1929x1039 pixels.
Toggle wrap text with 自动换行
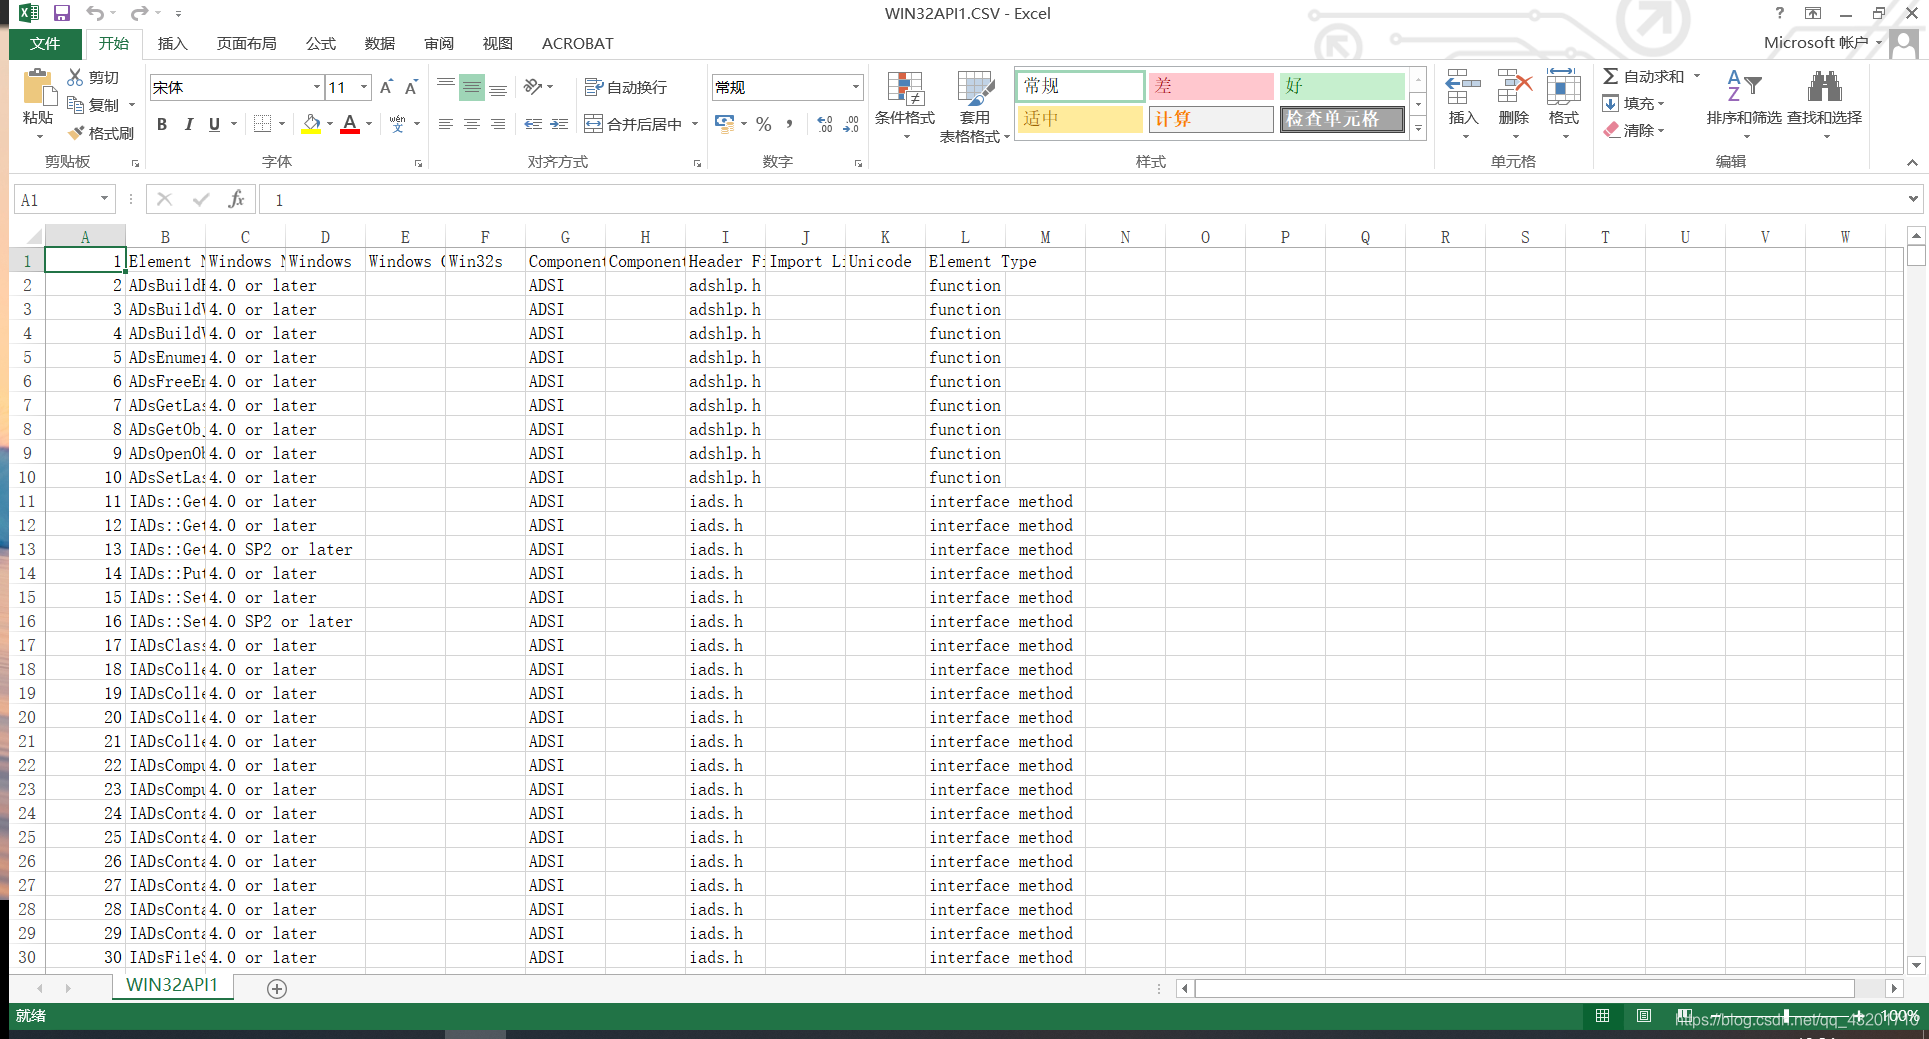(626, 87)
